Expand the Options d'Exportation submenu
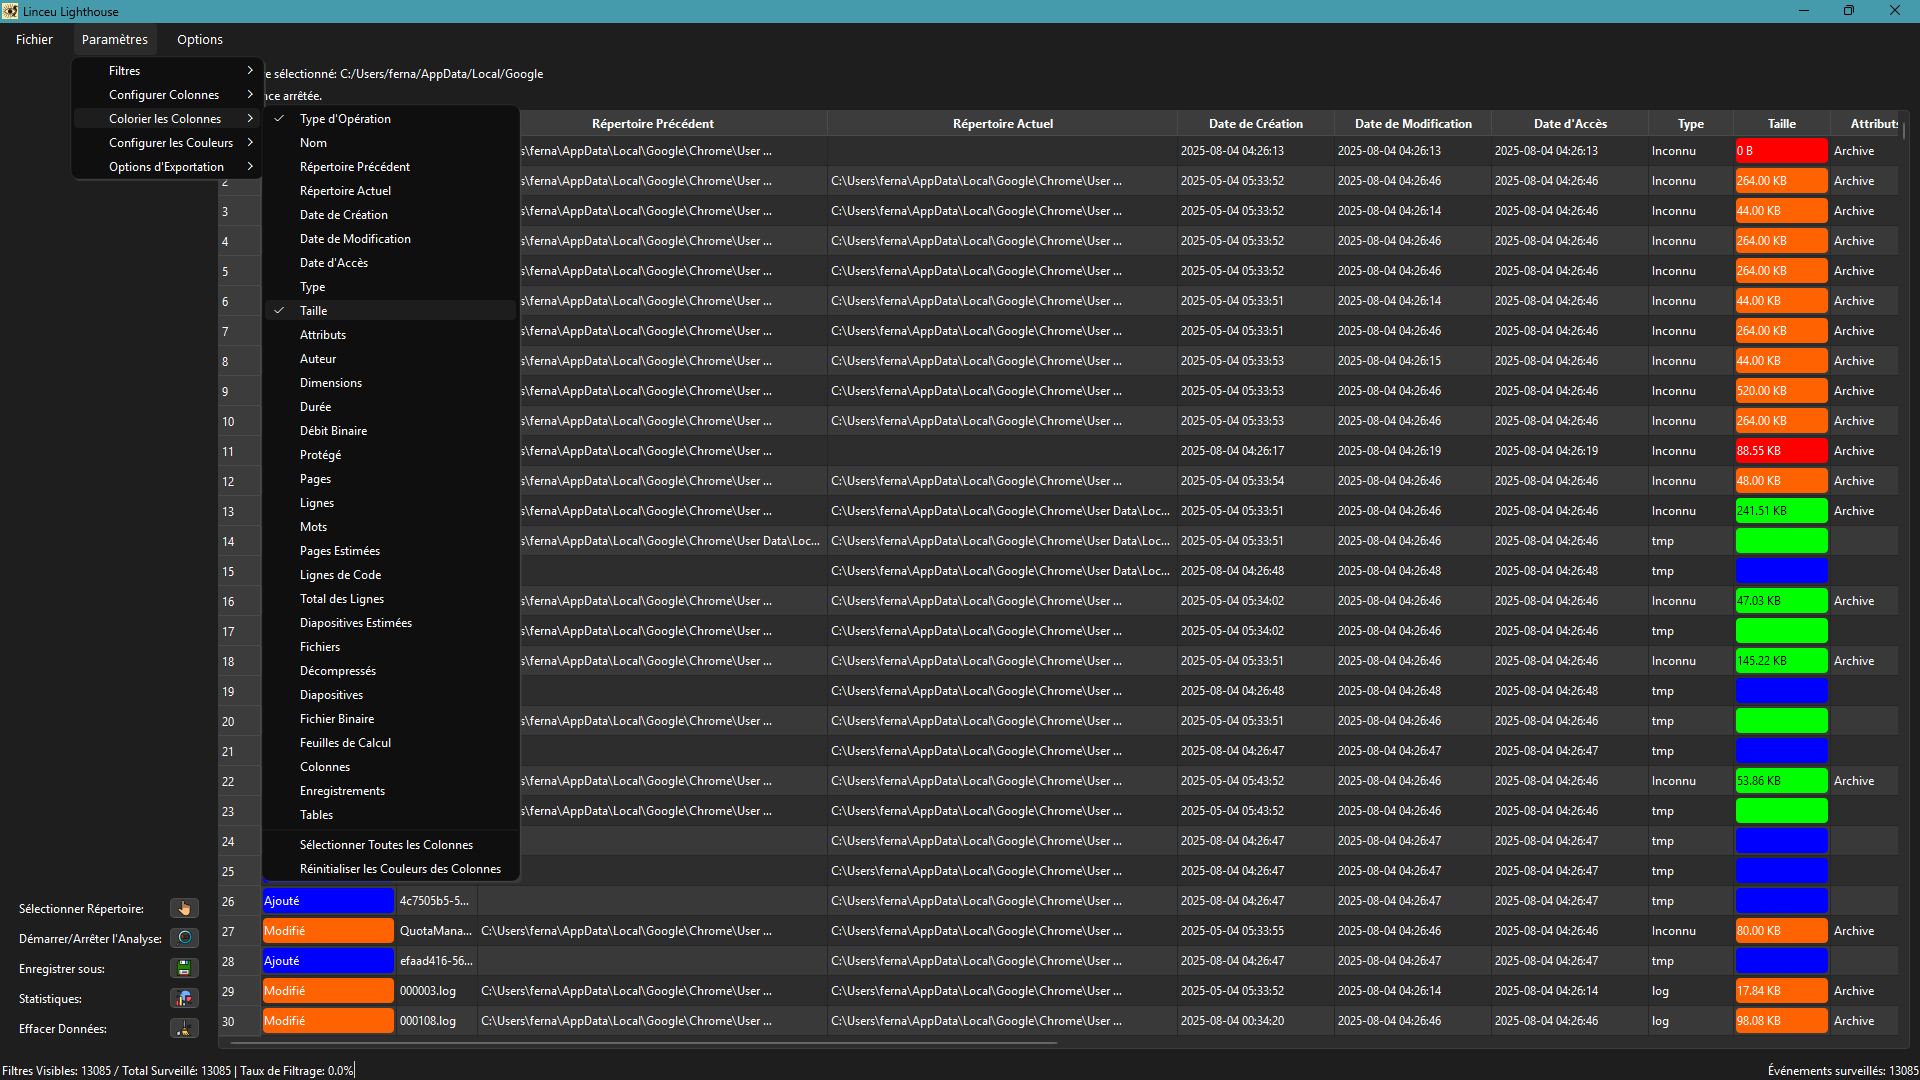Image resolution: width=1920 pixels, height=1080 pixels. [x=167, y=167]
